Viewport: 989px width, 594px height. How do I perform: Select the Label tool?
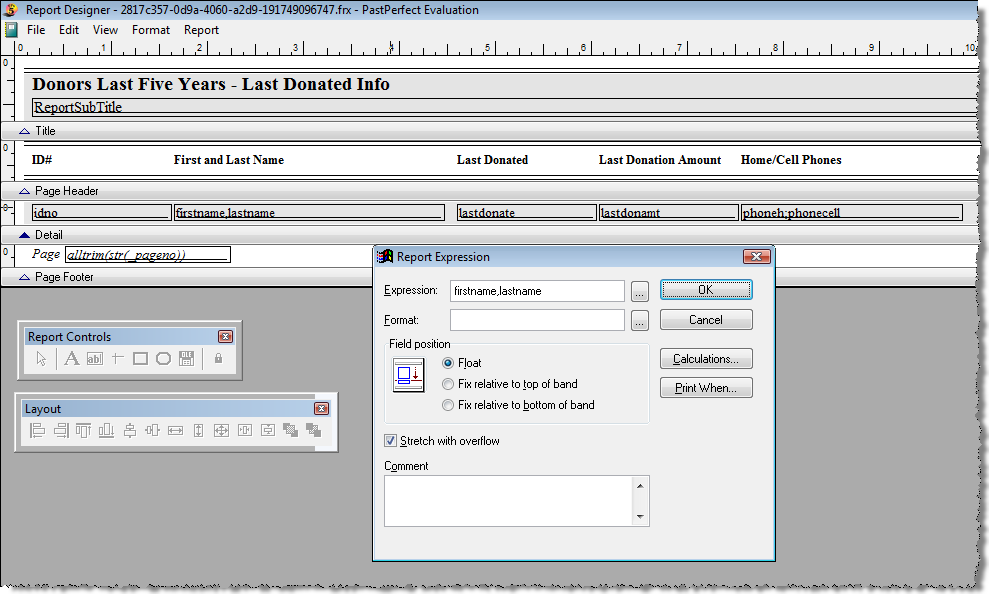pyautogui.click(x=71, y=359)
